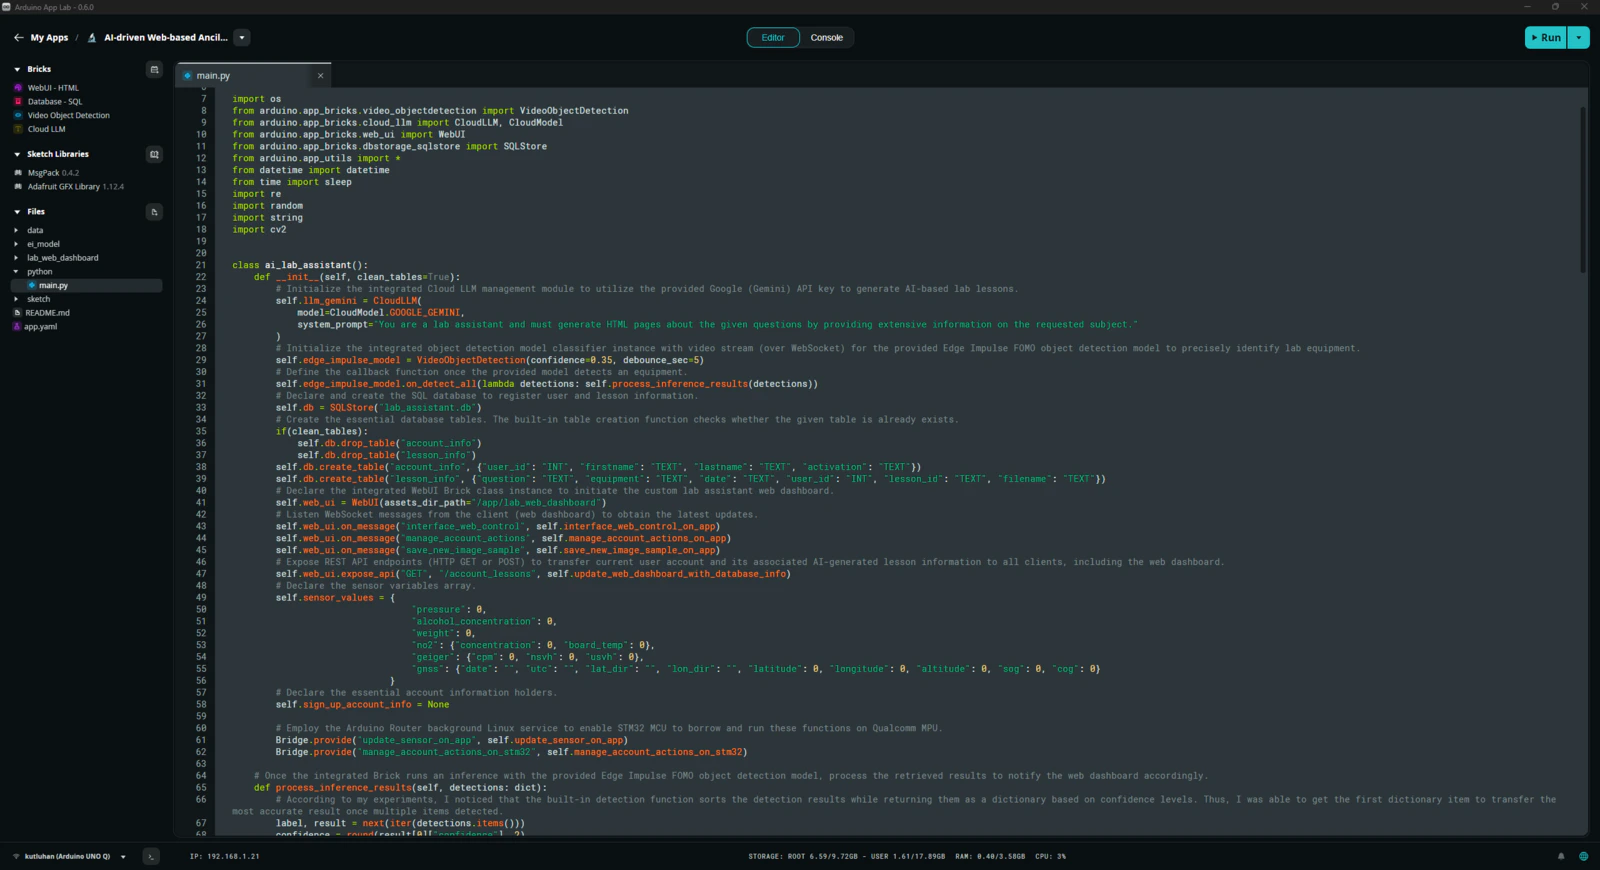Open the README.md file
1600x870 pixels.
click(x=47, y=313)
